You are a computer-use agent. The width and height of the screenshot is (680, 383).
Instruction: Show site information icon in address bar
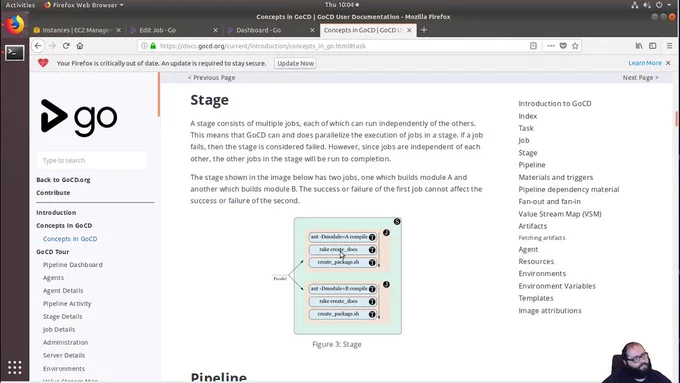(x=144, y=46)
